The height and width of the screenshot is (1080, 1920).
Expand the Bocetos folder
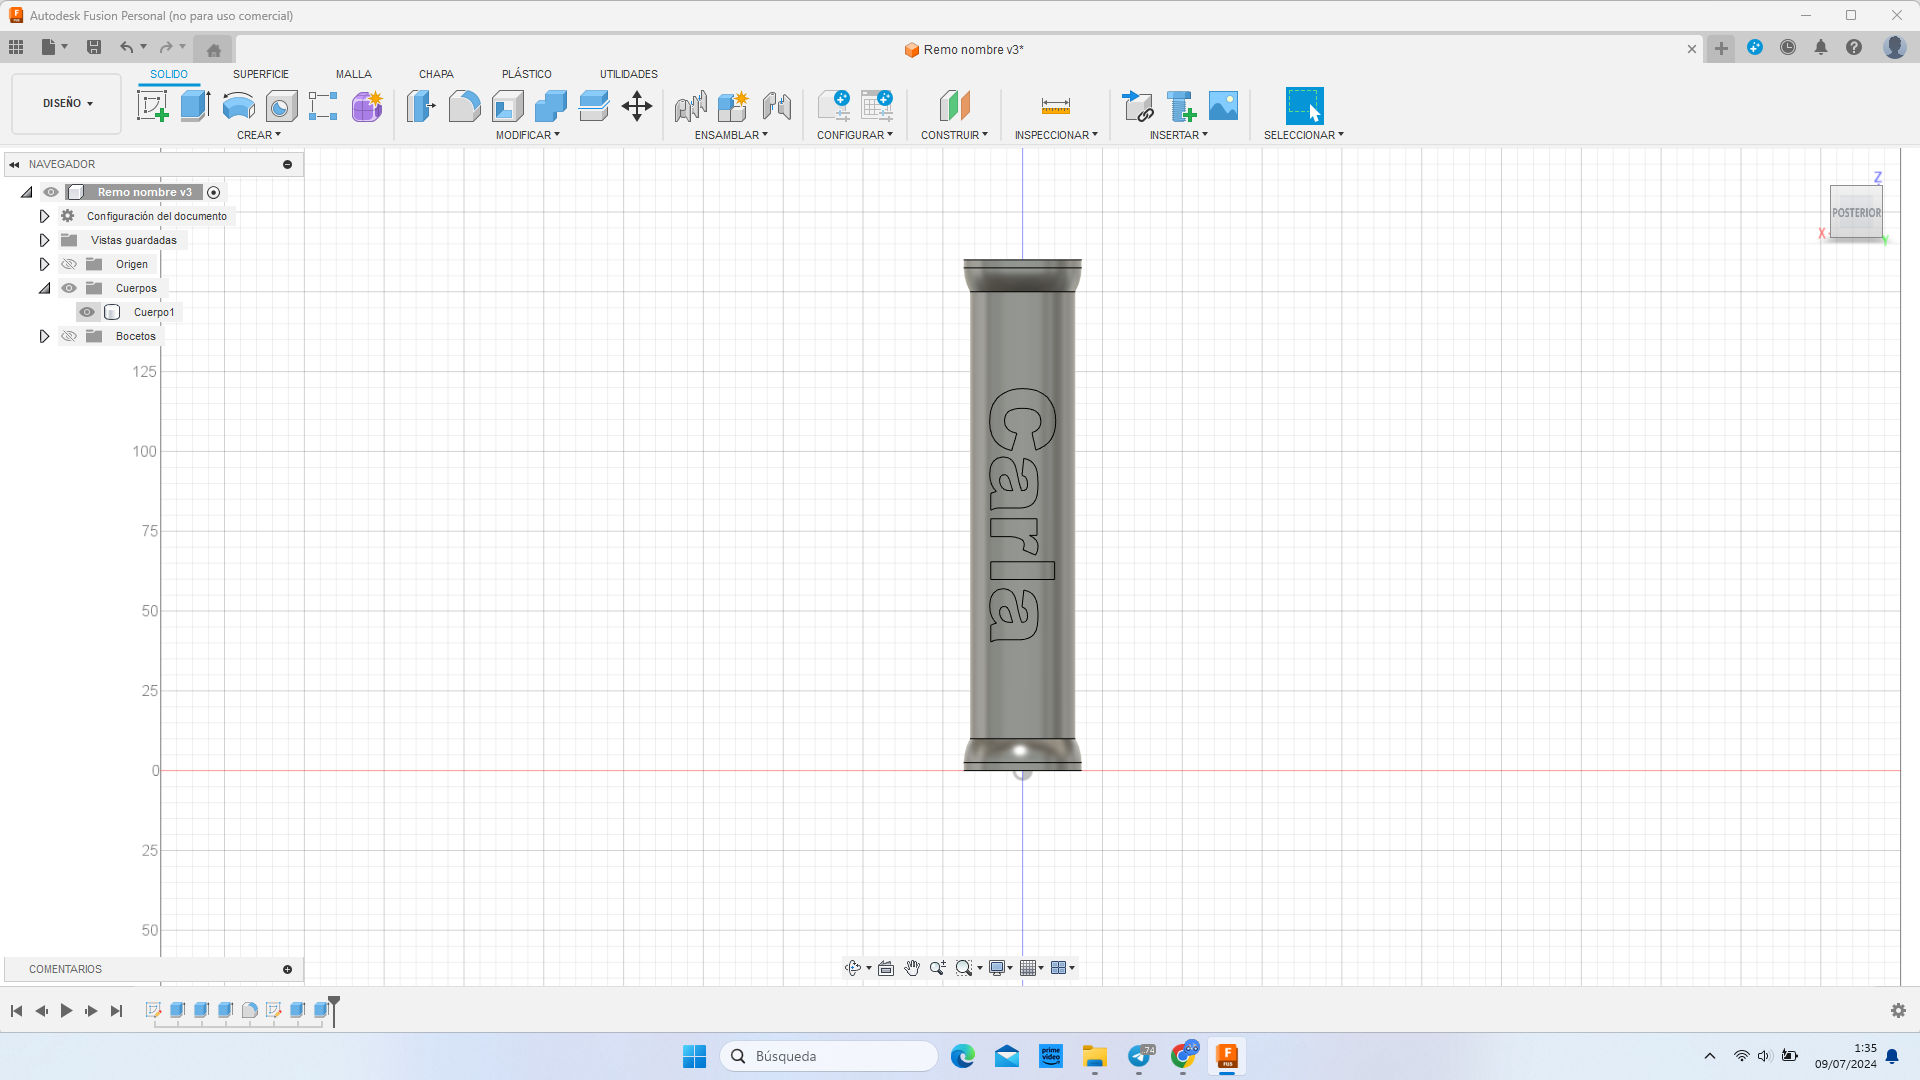[44, 336]
